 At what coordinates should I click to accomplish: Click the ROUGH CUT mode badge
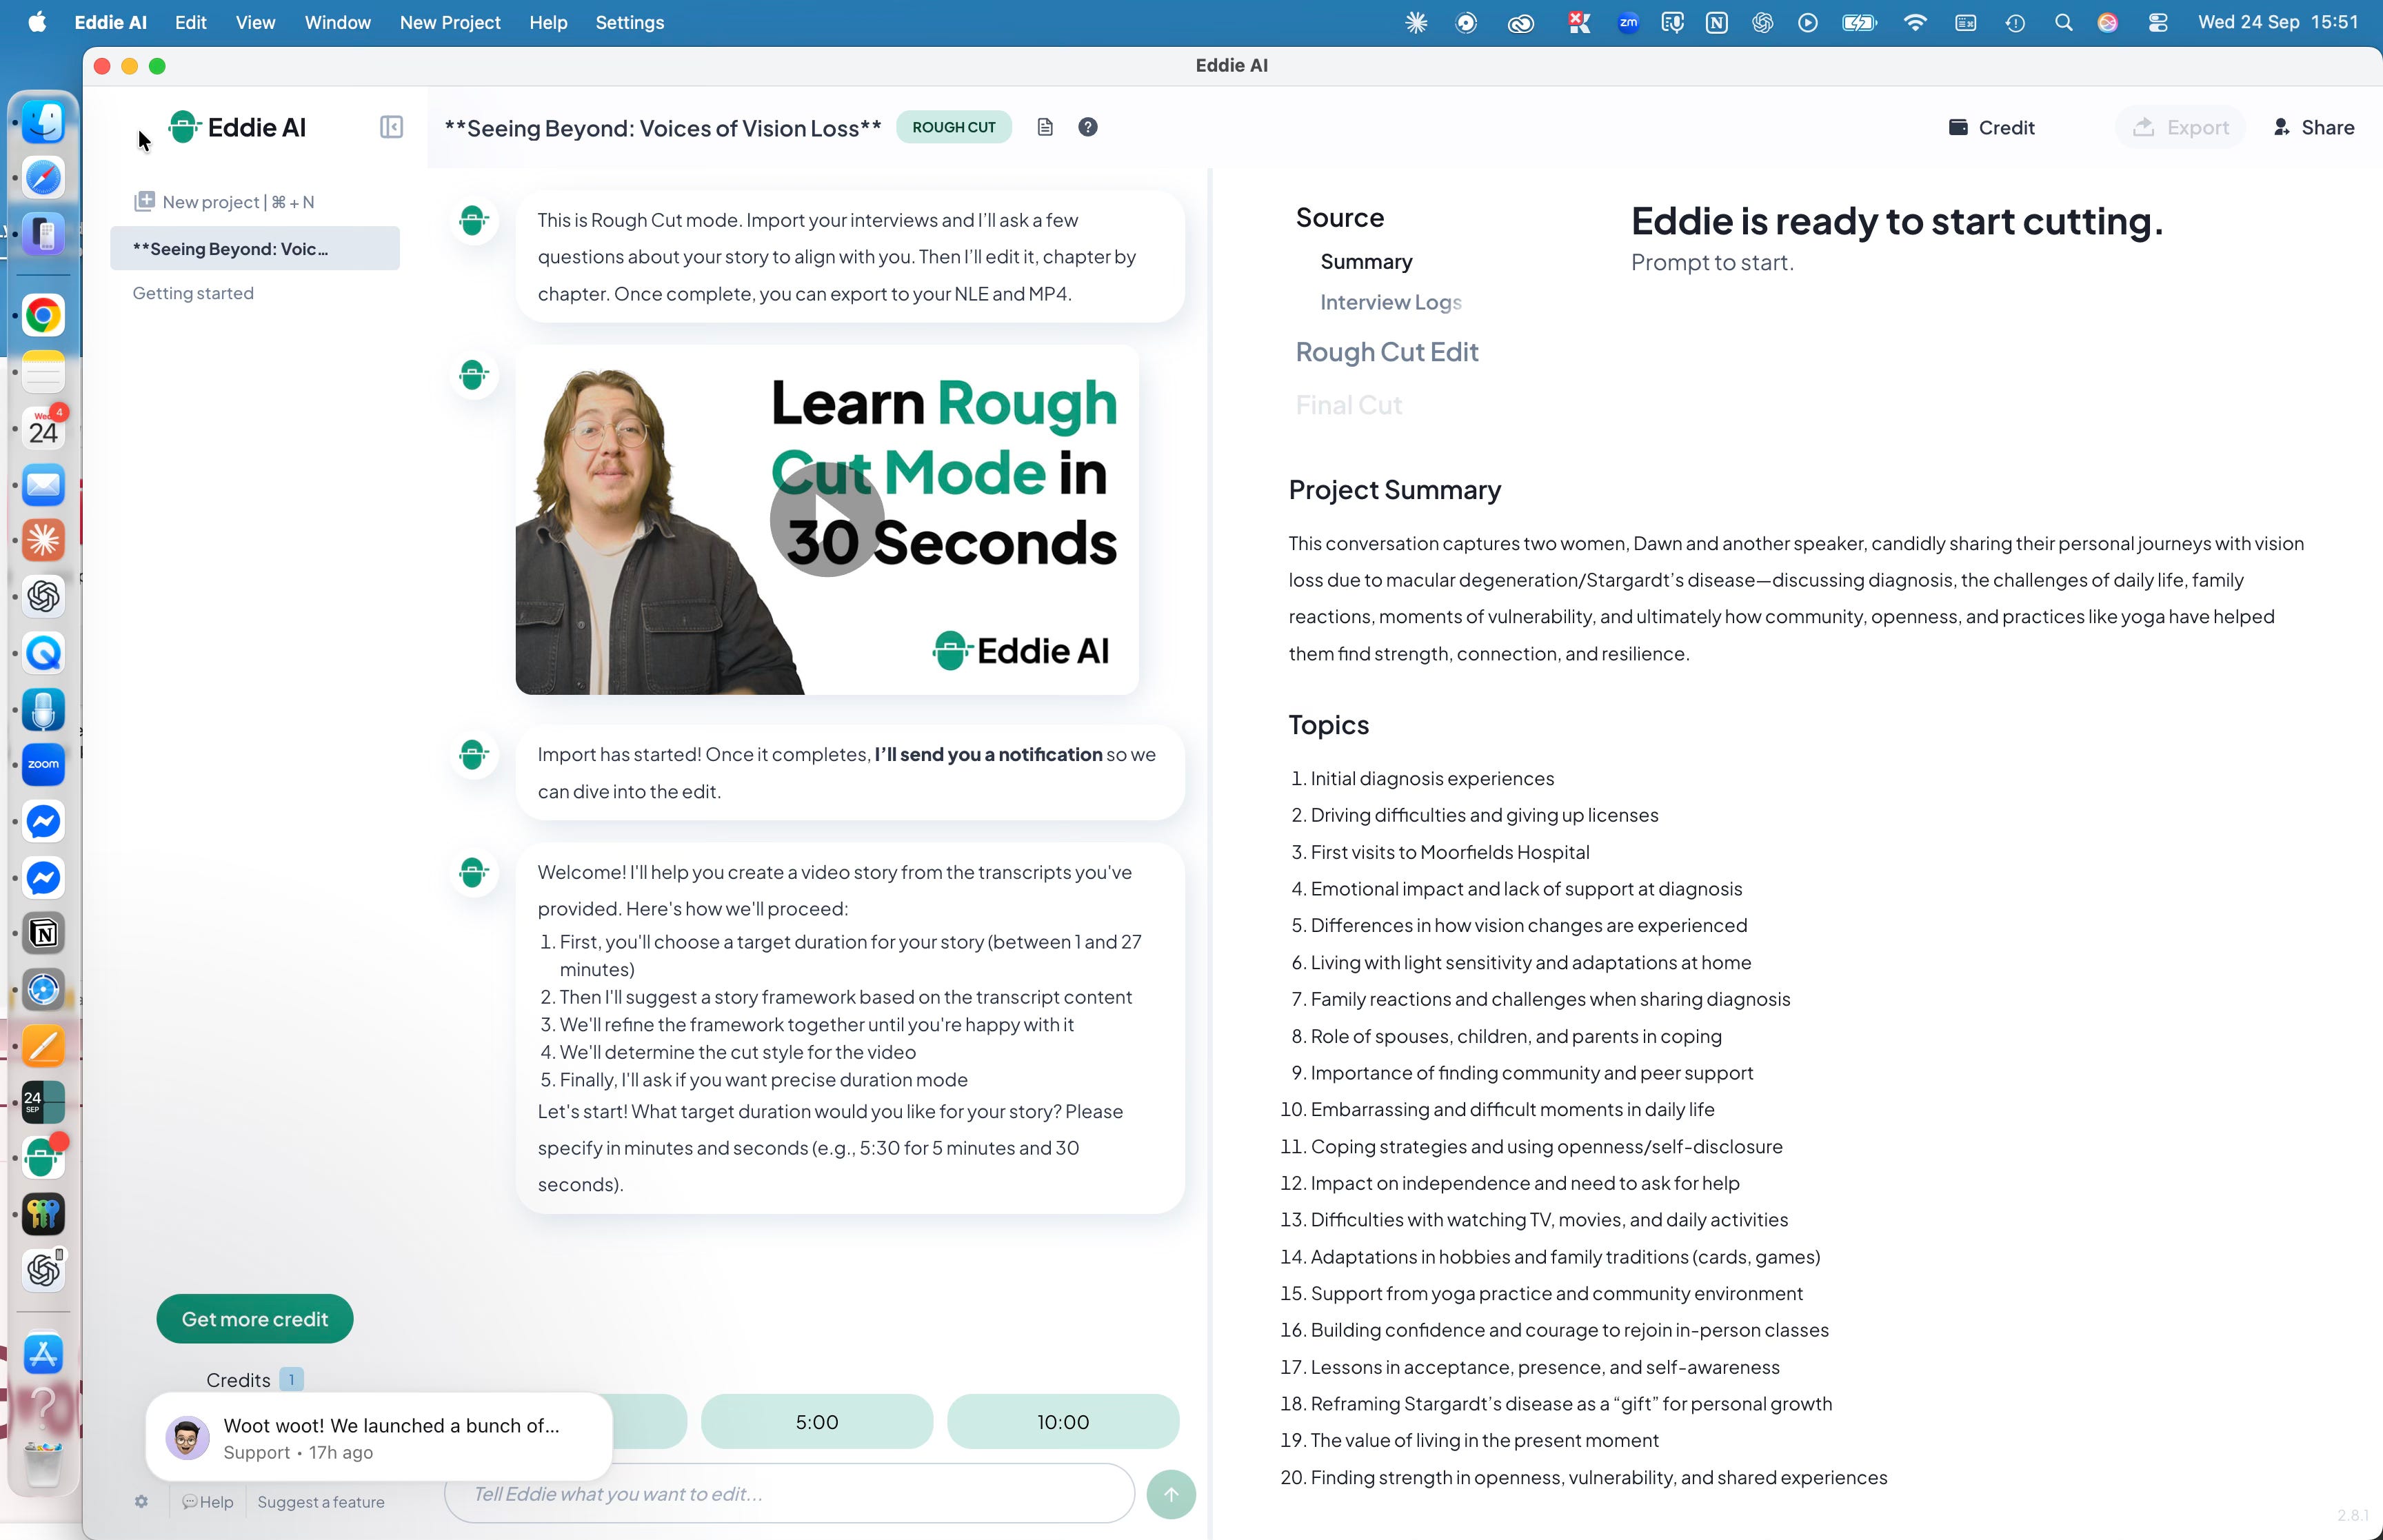coord(953,127)
